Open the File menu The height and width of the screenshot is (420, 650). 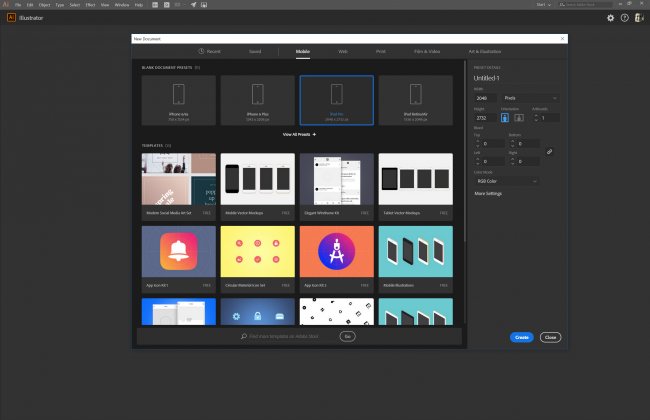click(18, 5)
